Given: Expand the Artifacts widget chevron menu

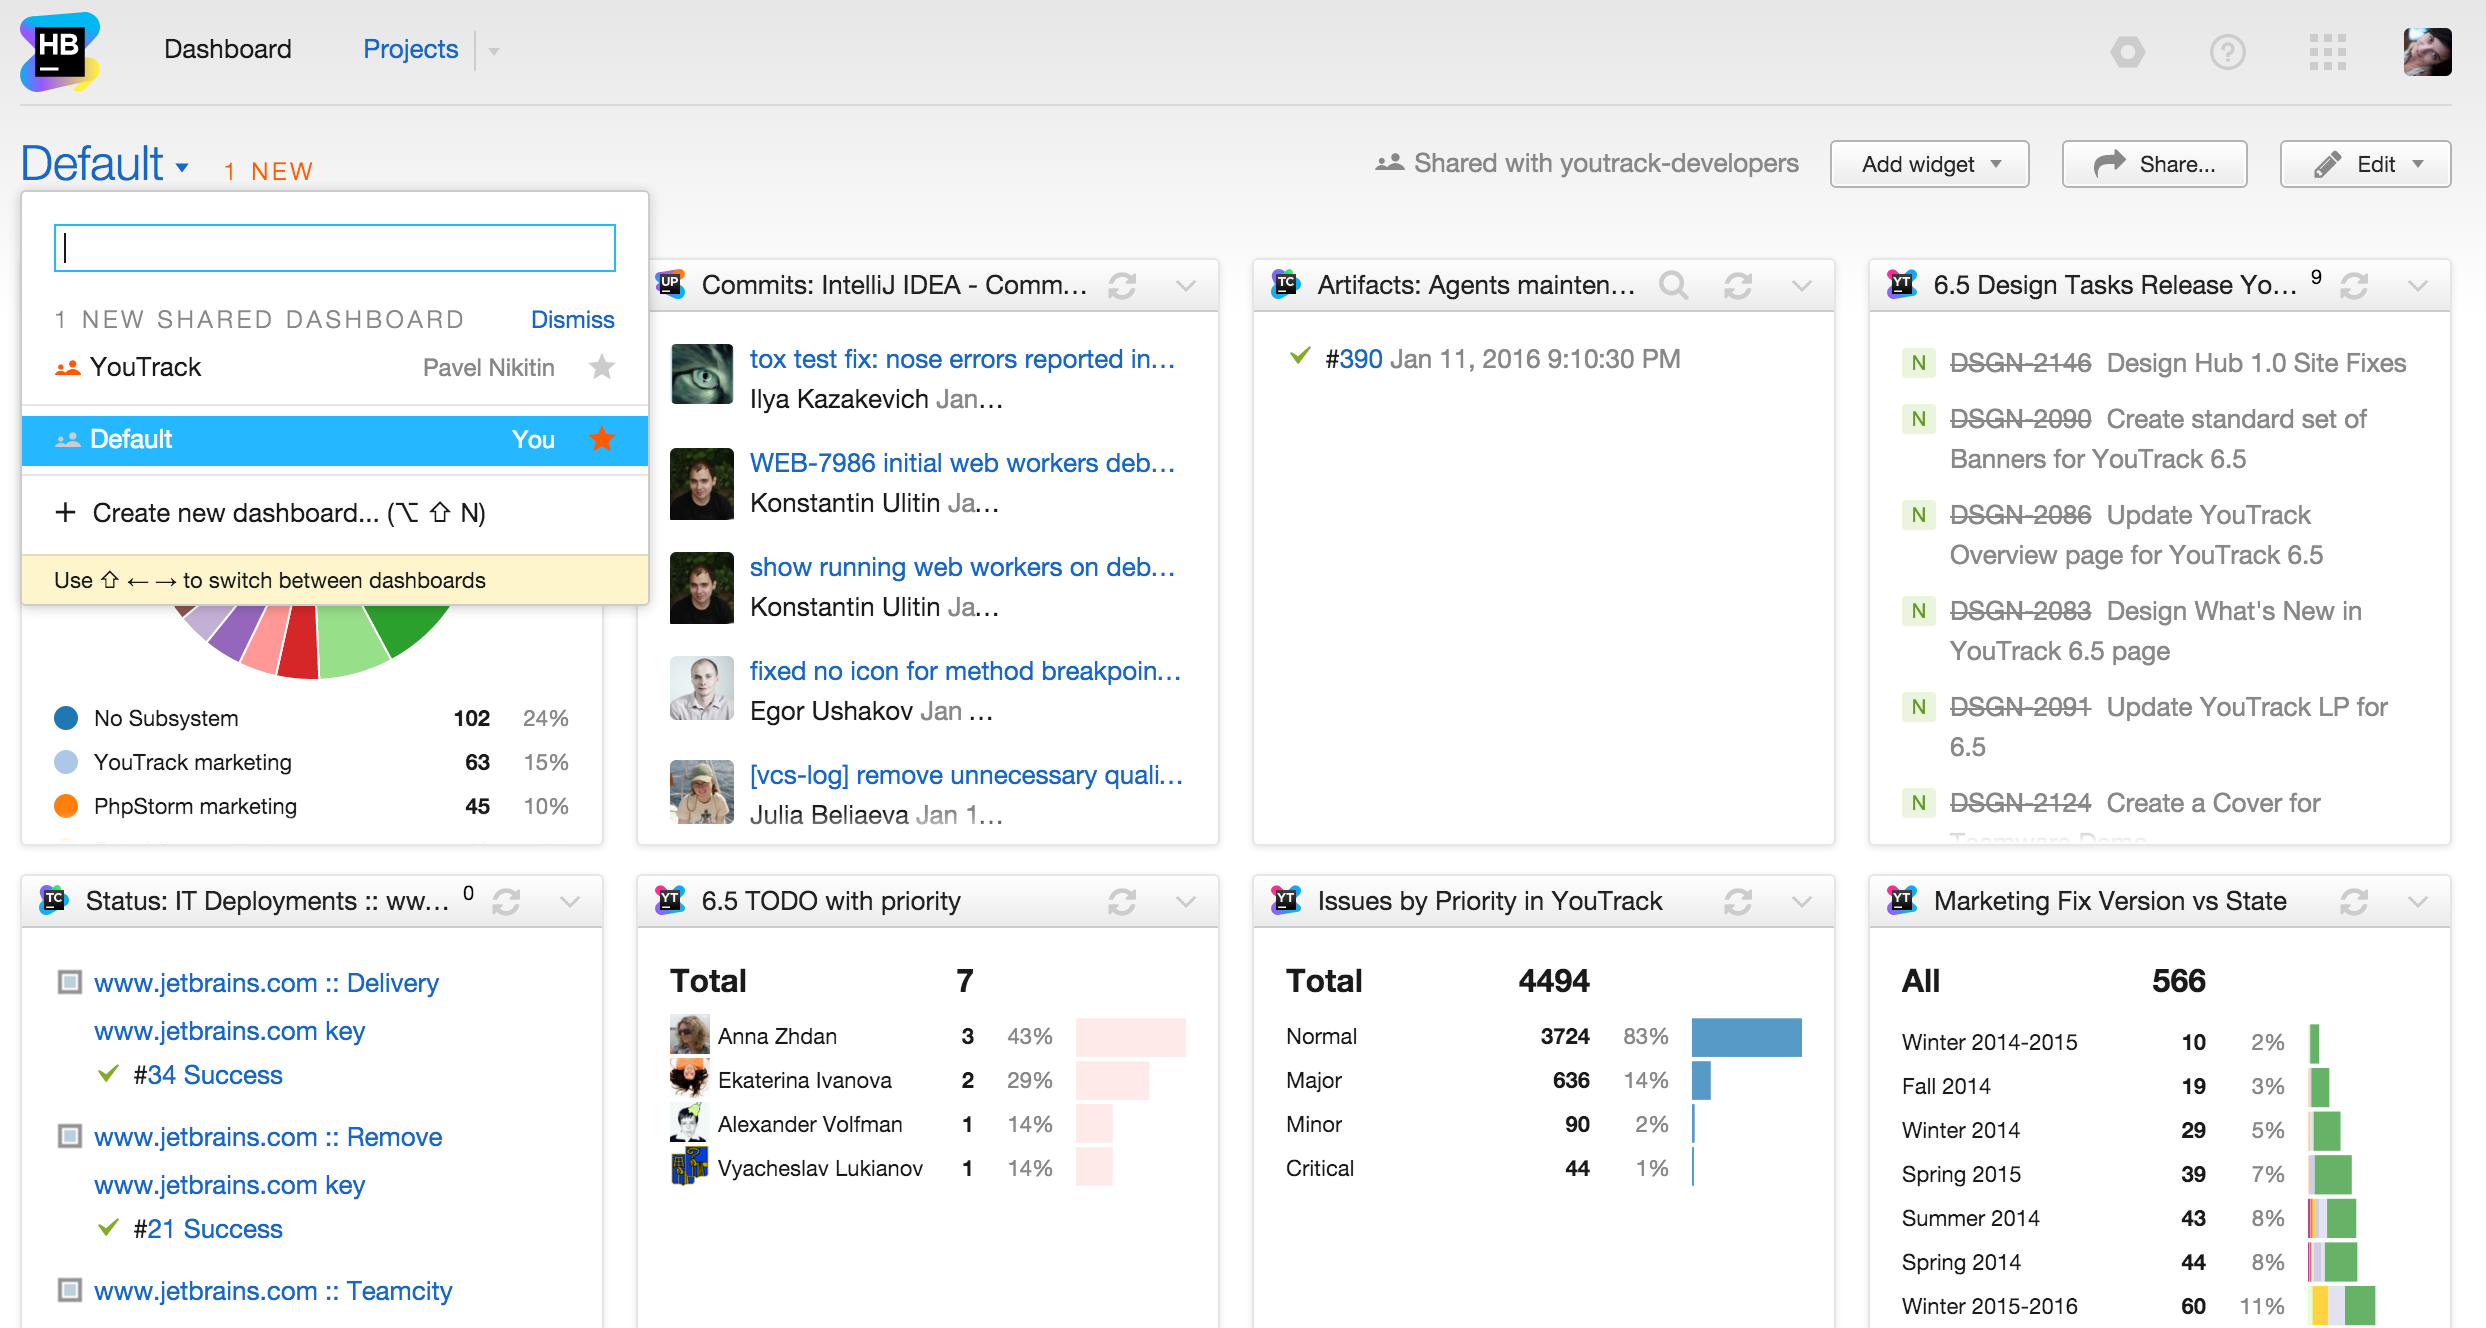Looking at the screenshot, I should point(1802,286).
